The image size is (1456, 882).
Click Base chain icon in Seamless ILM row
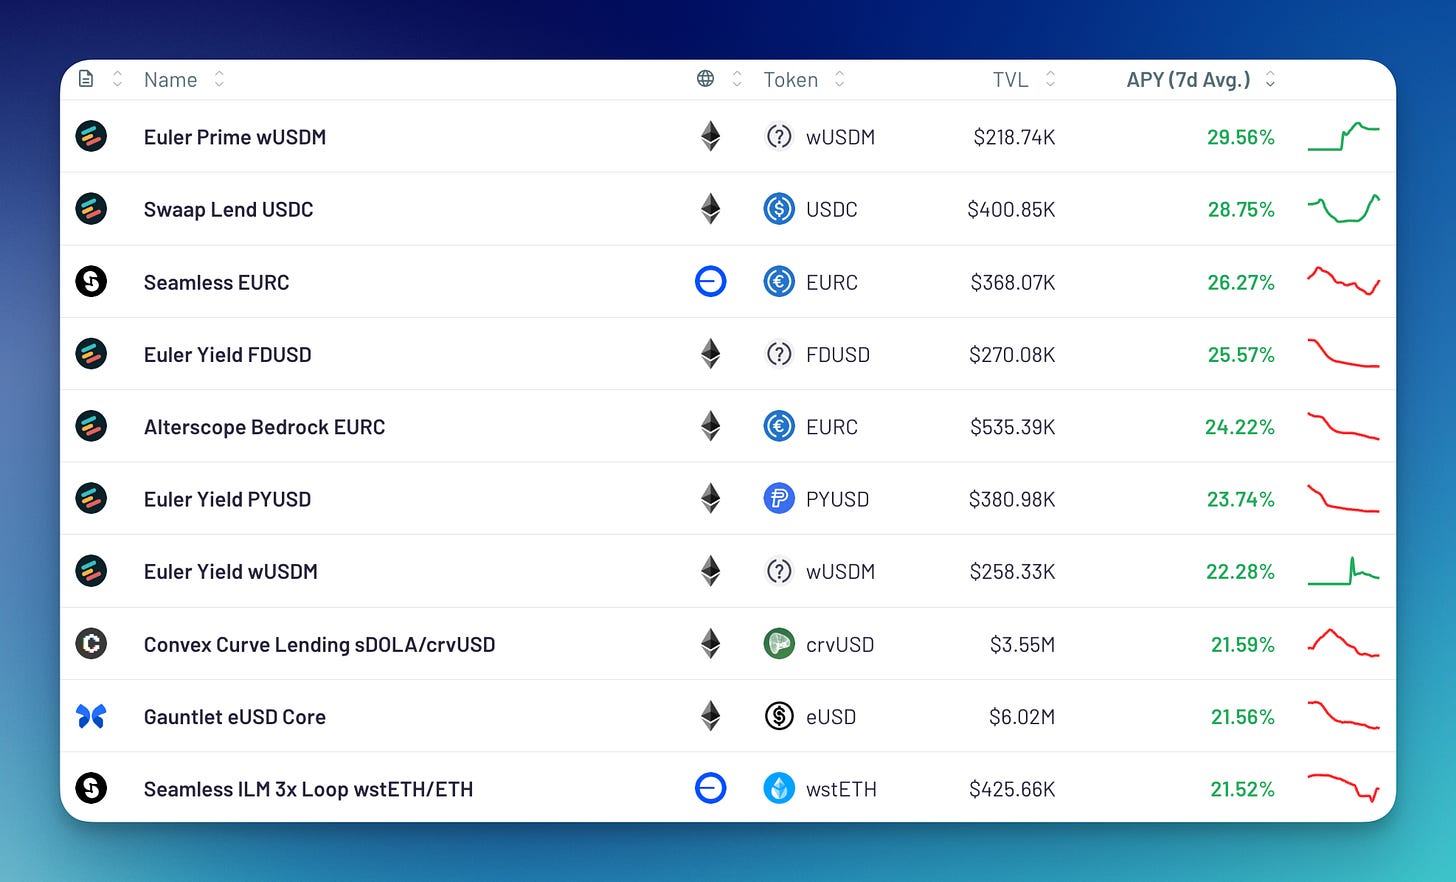[710, 788]
